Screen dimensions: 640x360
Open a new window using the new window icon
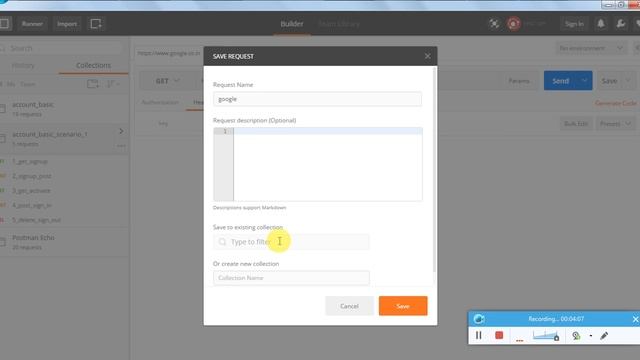pyautogui.click(x=96, y=24)
